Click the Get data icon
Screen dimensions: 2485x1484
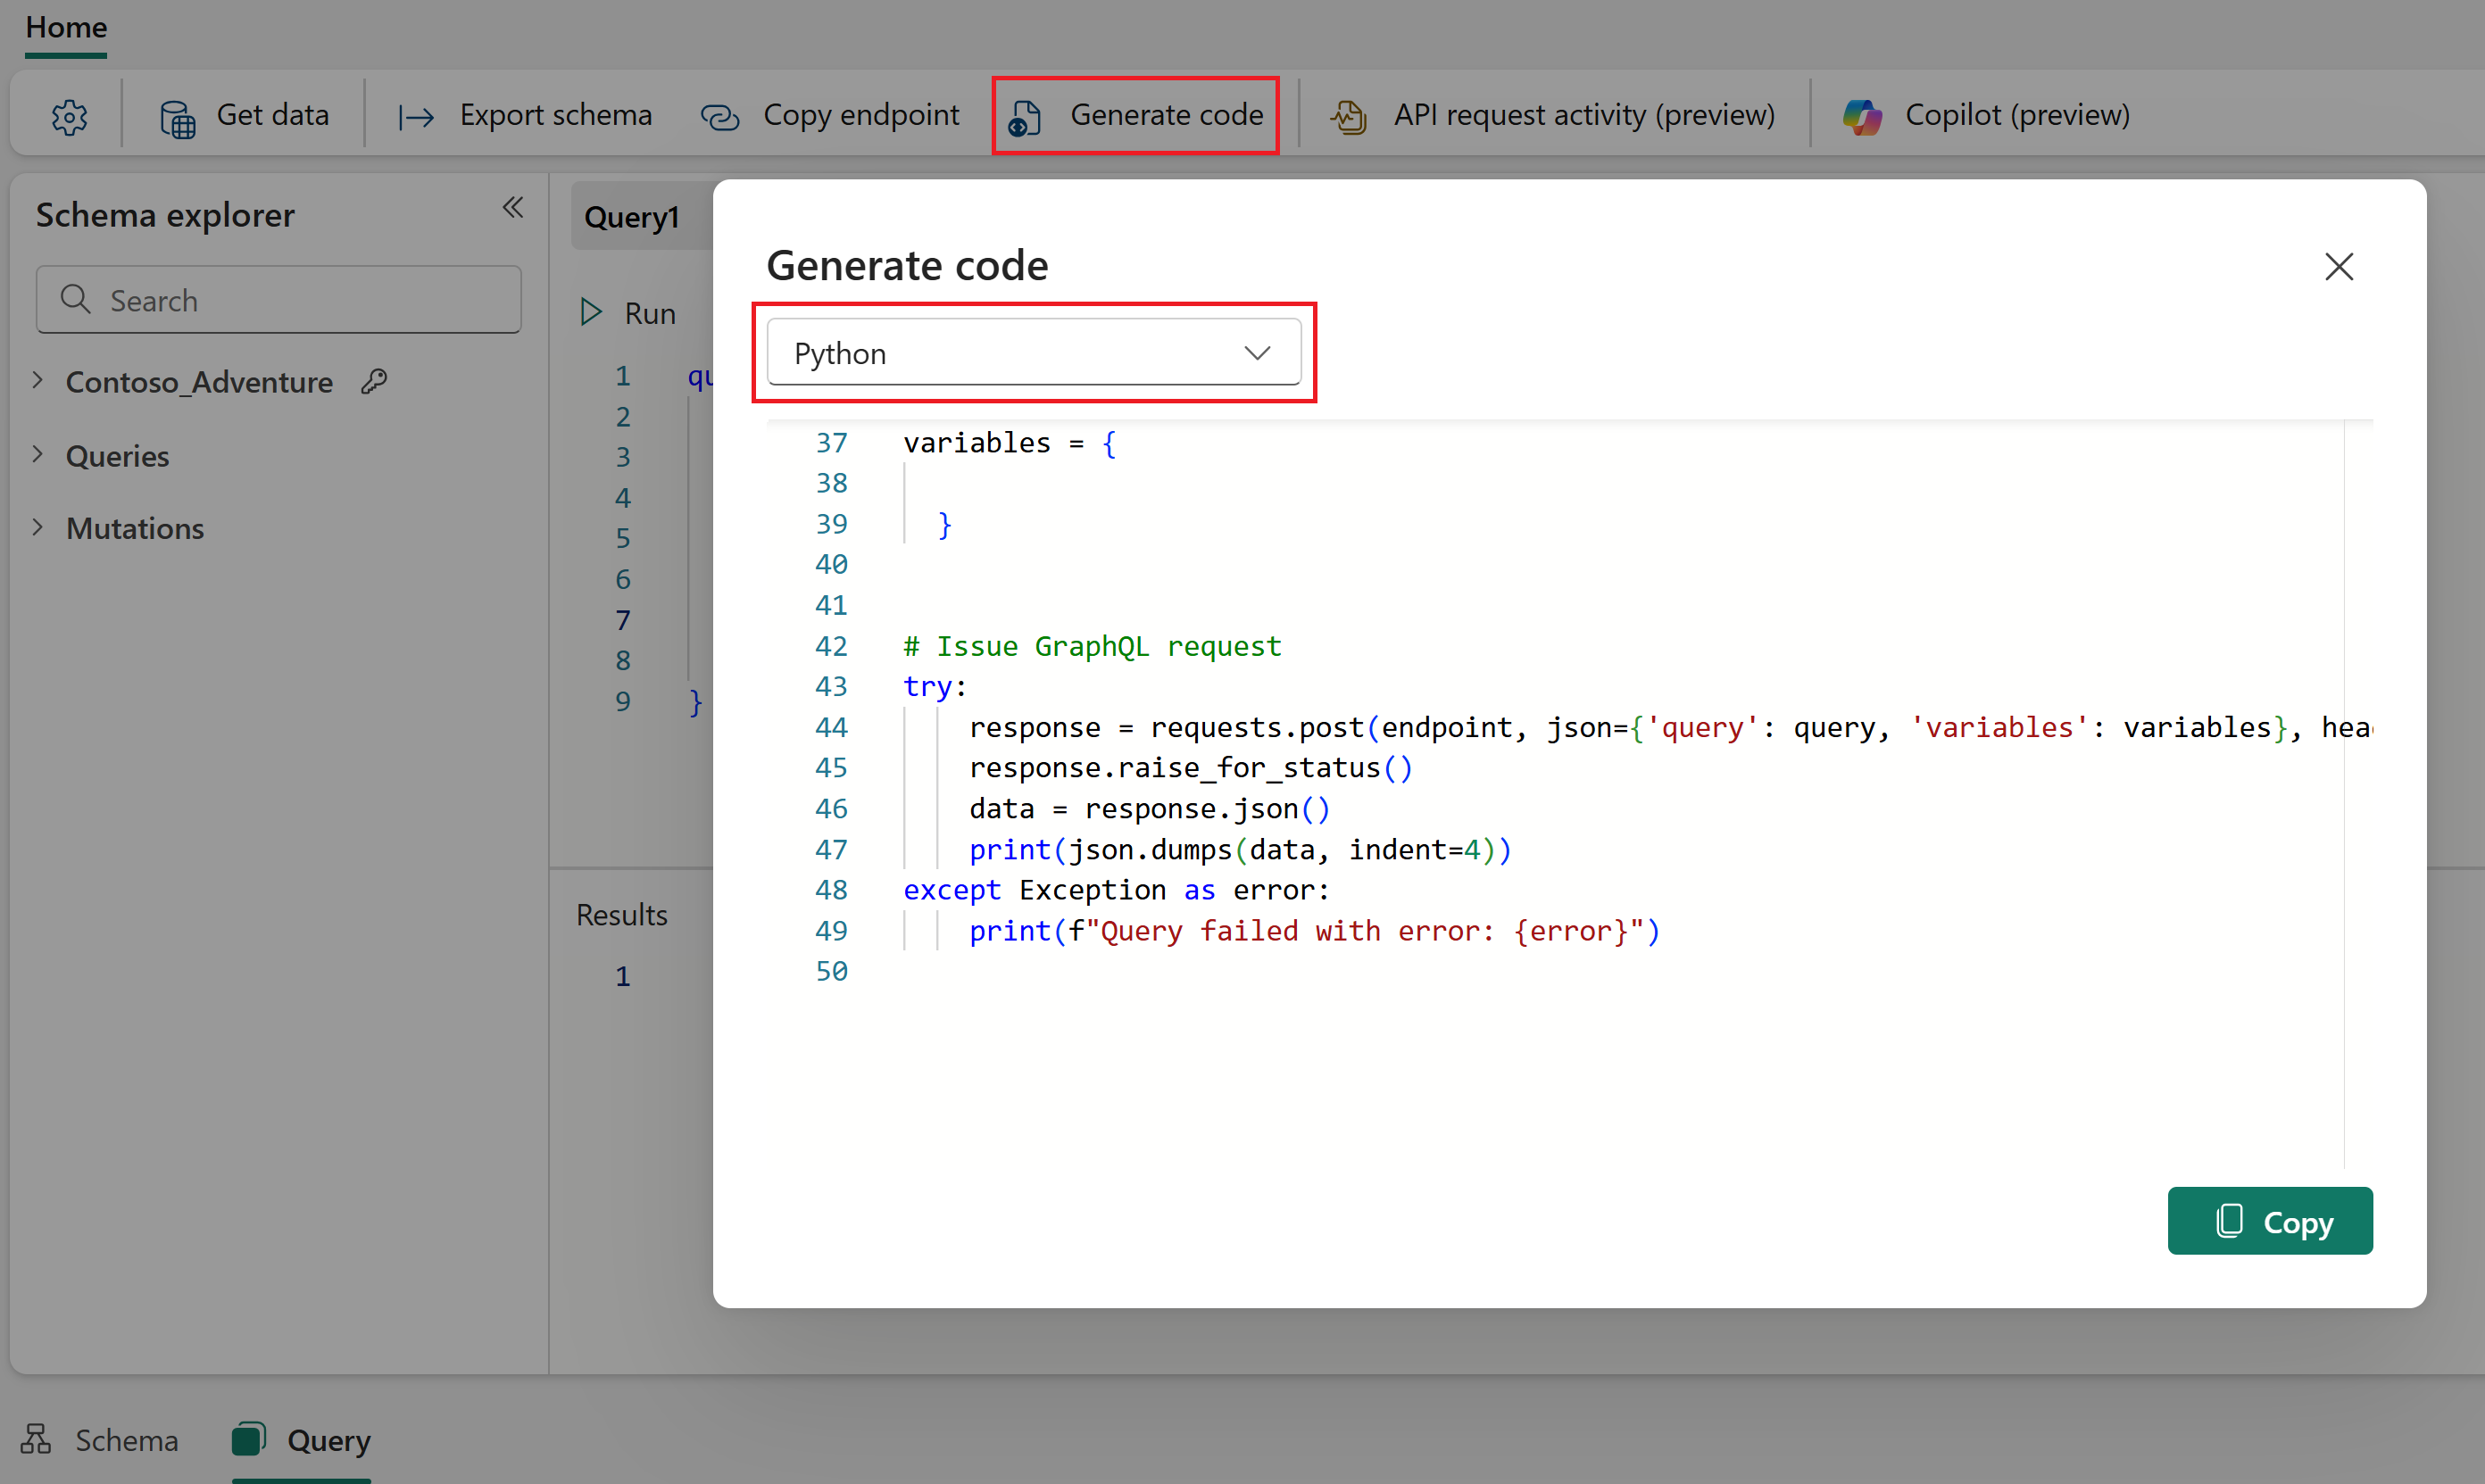tap(178, 117)
